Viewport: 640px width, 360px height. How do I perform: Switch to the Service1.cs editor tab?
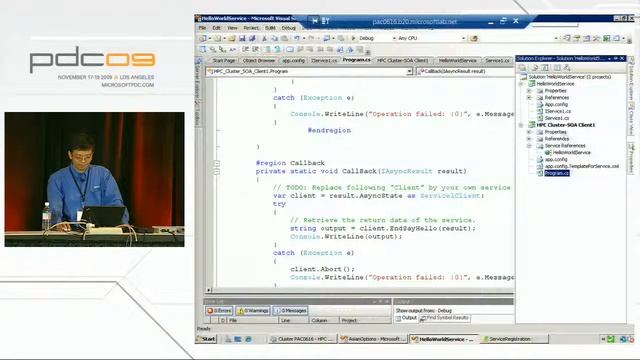pos(497,60)
